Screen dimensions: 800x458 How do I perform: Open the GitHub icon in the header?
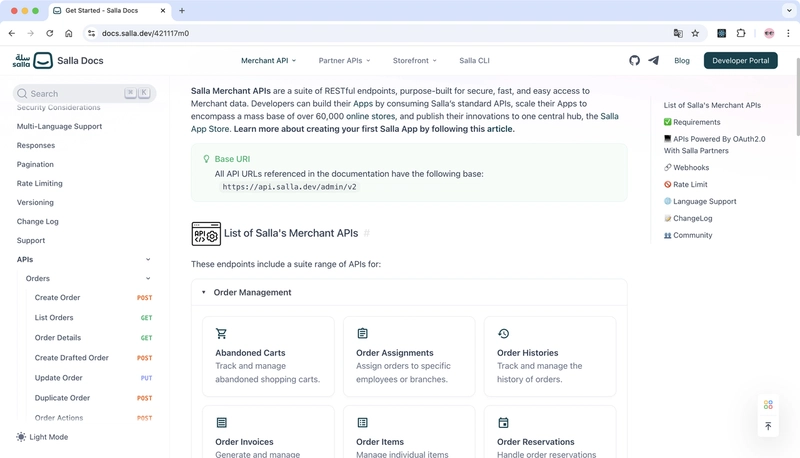click(634, 61)
